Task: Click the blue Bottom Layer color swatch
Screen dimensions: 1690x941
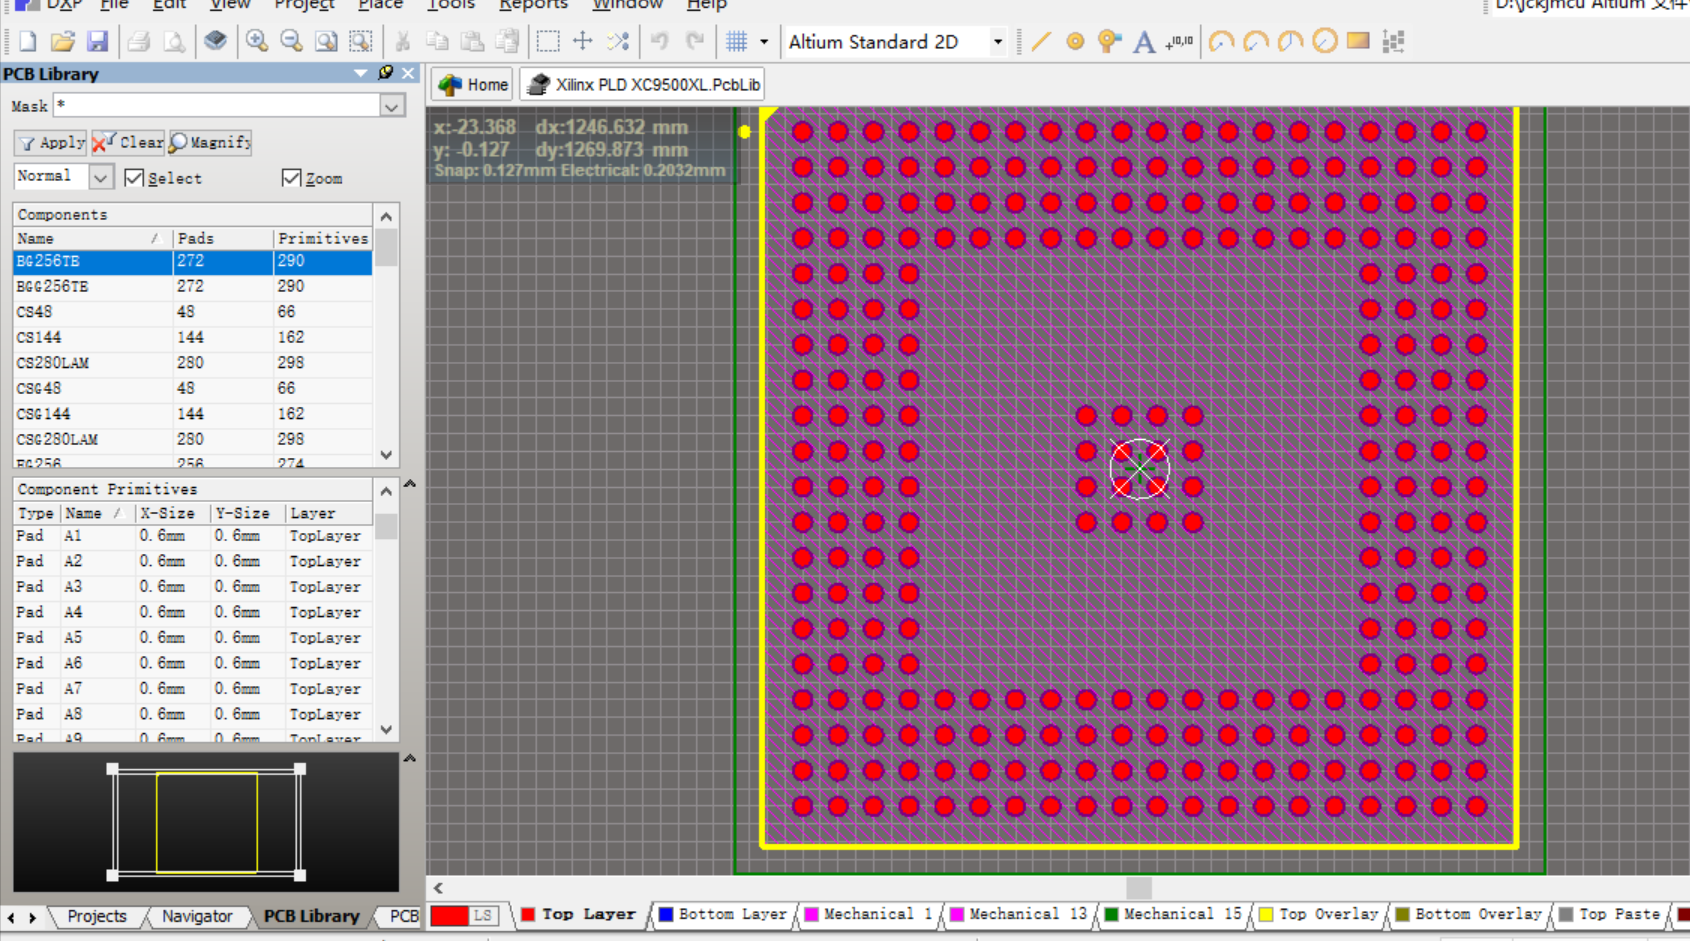Action: click(666, 914)
